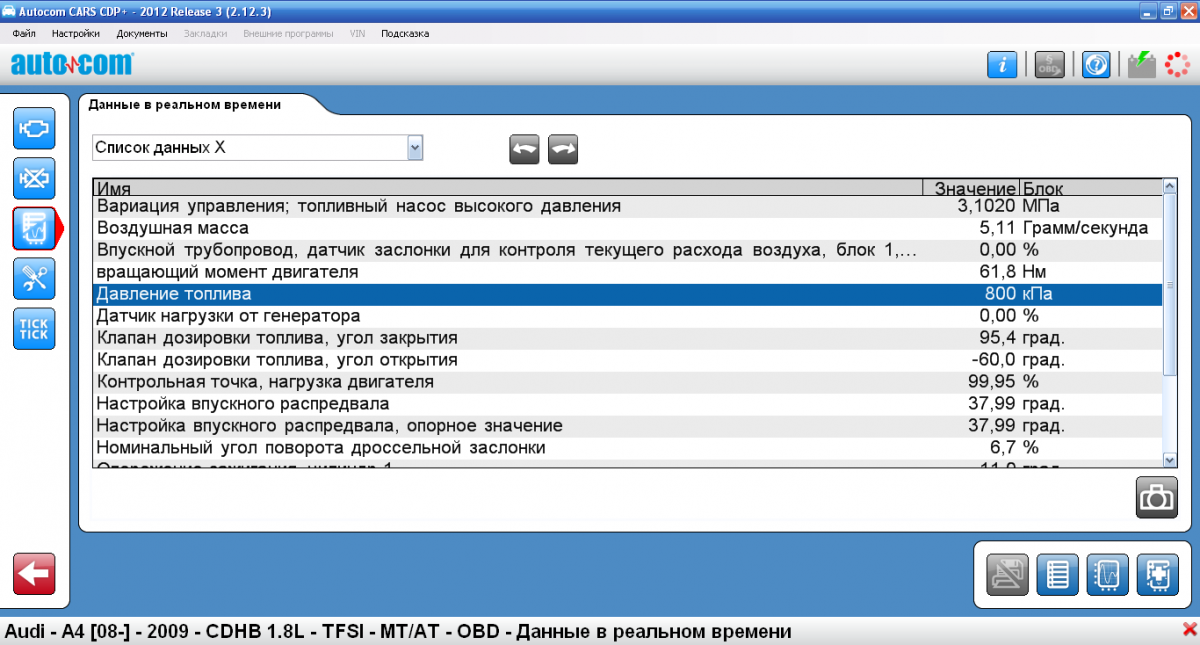The image size is (1200, 645).
Task: Open the Документы menu
Action: tap(142, 33)
